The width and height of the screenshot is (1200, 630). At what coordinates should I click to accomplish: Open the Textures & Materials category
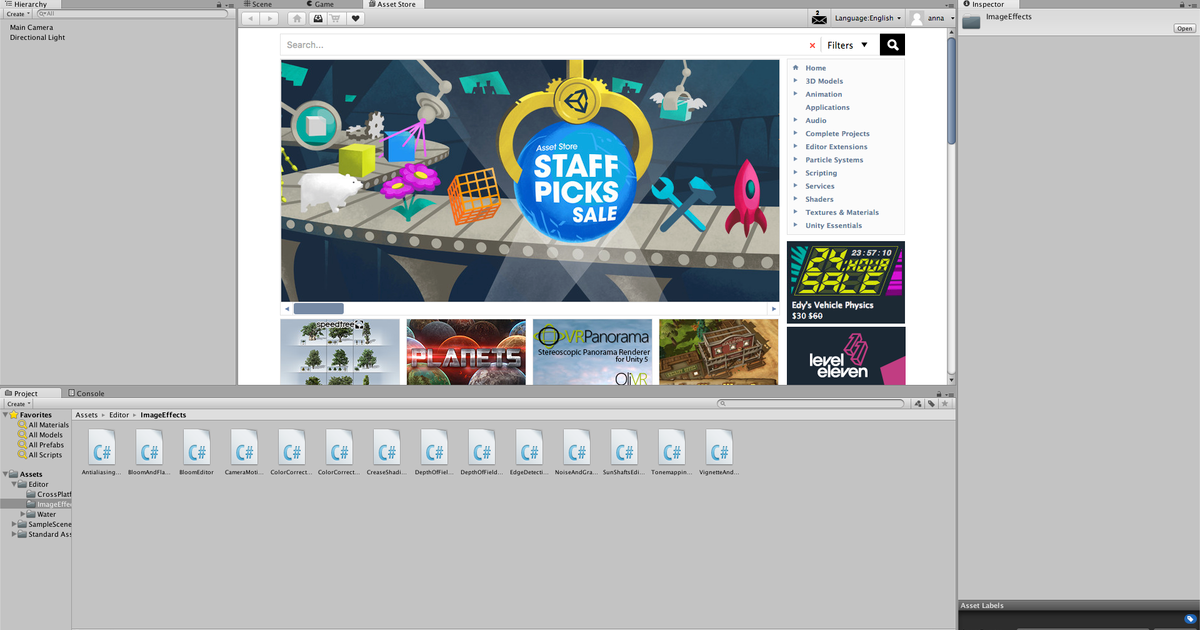click(842, 212)
